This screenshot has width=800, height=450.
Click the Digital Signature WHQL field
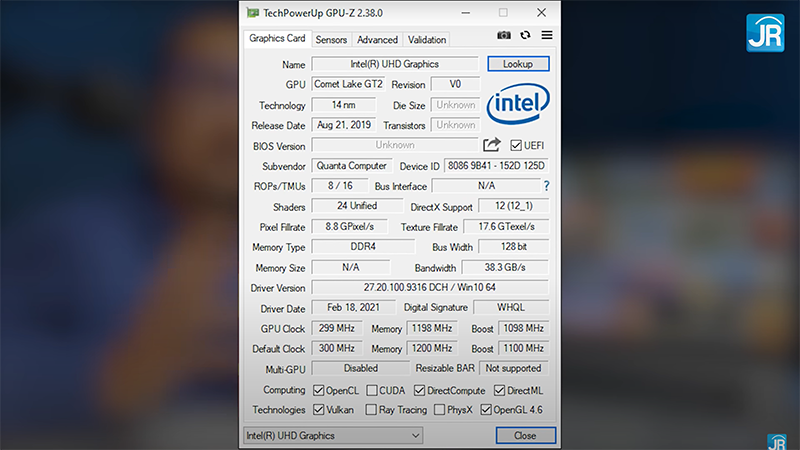click(511, 308)
